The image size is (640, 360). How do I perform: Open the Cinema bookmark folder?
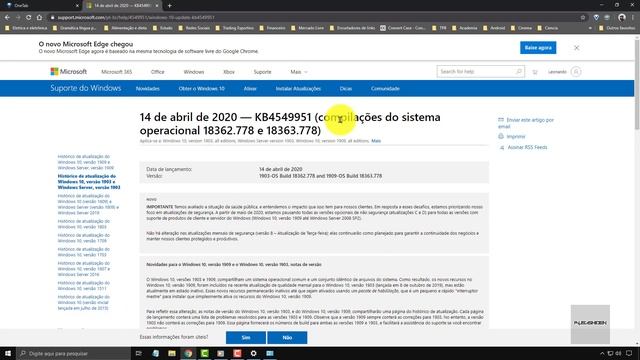coord(521,28)
